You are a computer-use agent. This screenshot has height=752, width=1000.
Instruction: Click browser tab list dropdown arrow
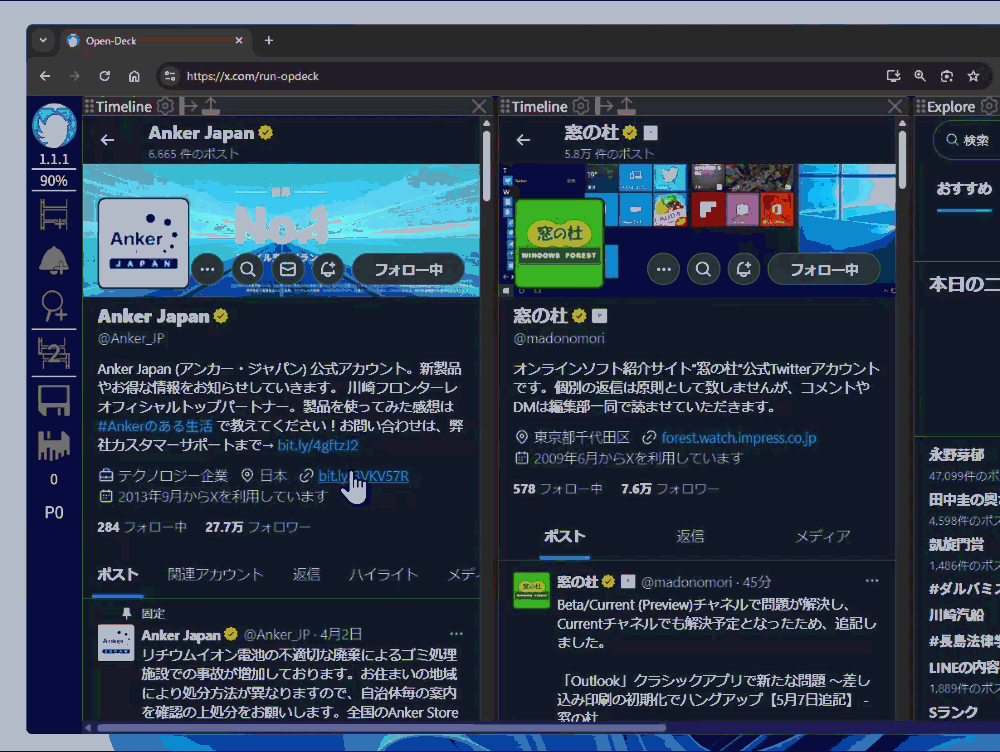coord(43,40)
